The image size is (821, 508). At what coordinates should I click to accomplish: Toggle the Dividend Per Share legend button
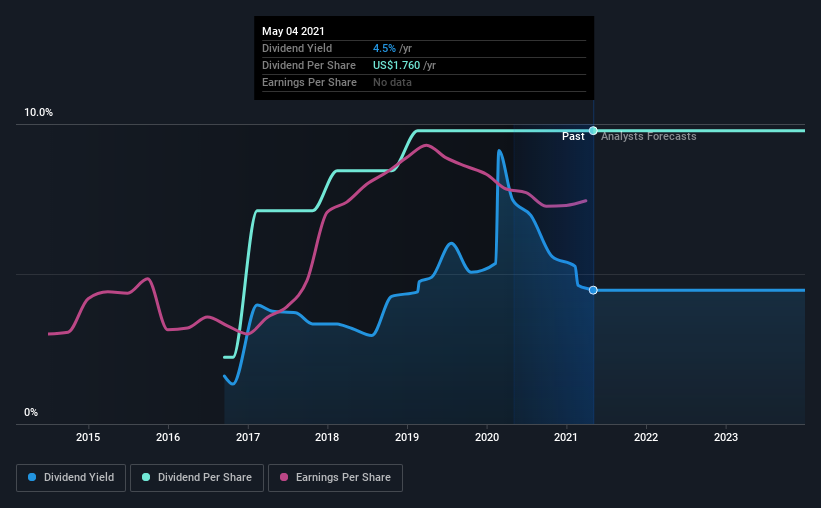pyautogui.click(x=197, y=478)
